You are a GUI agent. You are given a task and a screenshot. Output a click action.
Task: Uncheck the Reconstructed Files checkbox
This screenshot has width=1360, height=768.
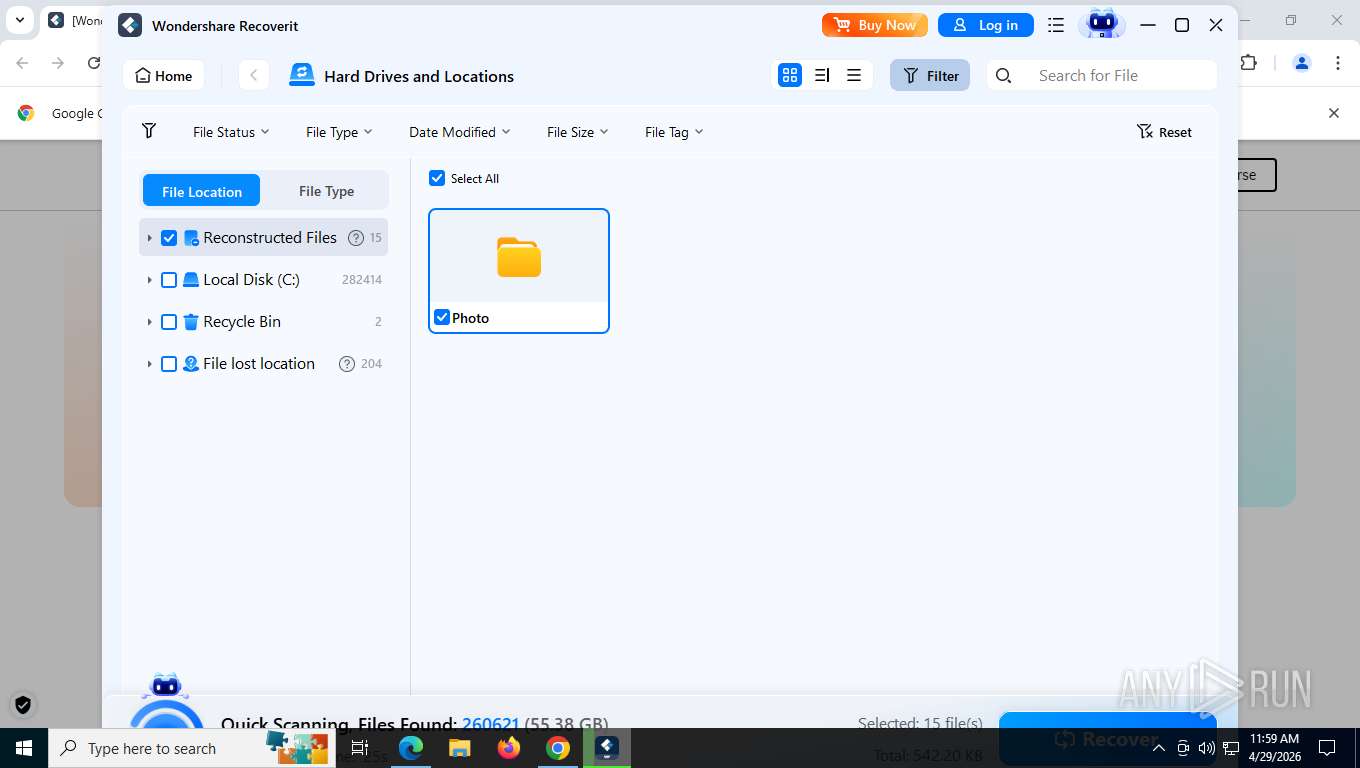pos(169,238)
